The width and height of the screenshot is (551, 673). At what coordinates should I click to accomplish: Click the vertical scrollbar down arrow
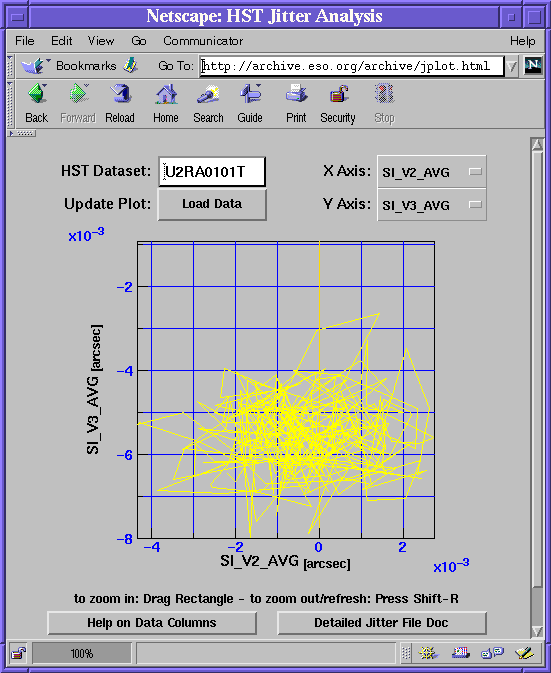point(537,630)
